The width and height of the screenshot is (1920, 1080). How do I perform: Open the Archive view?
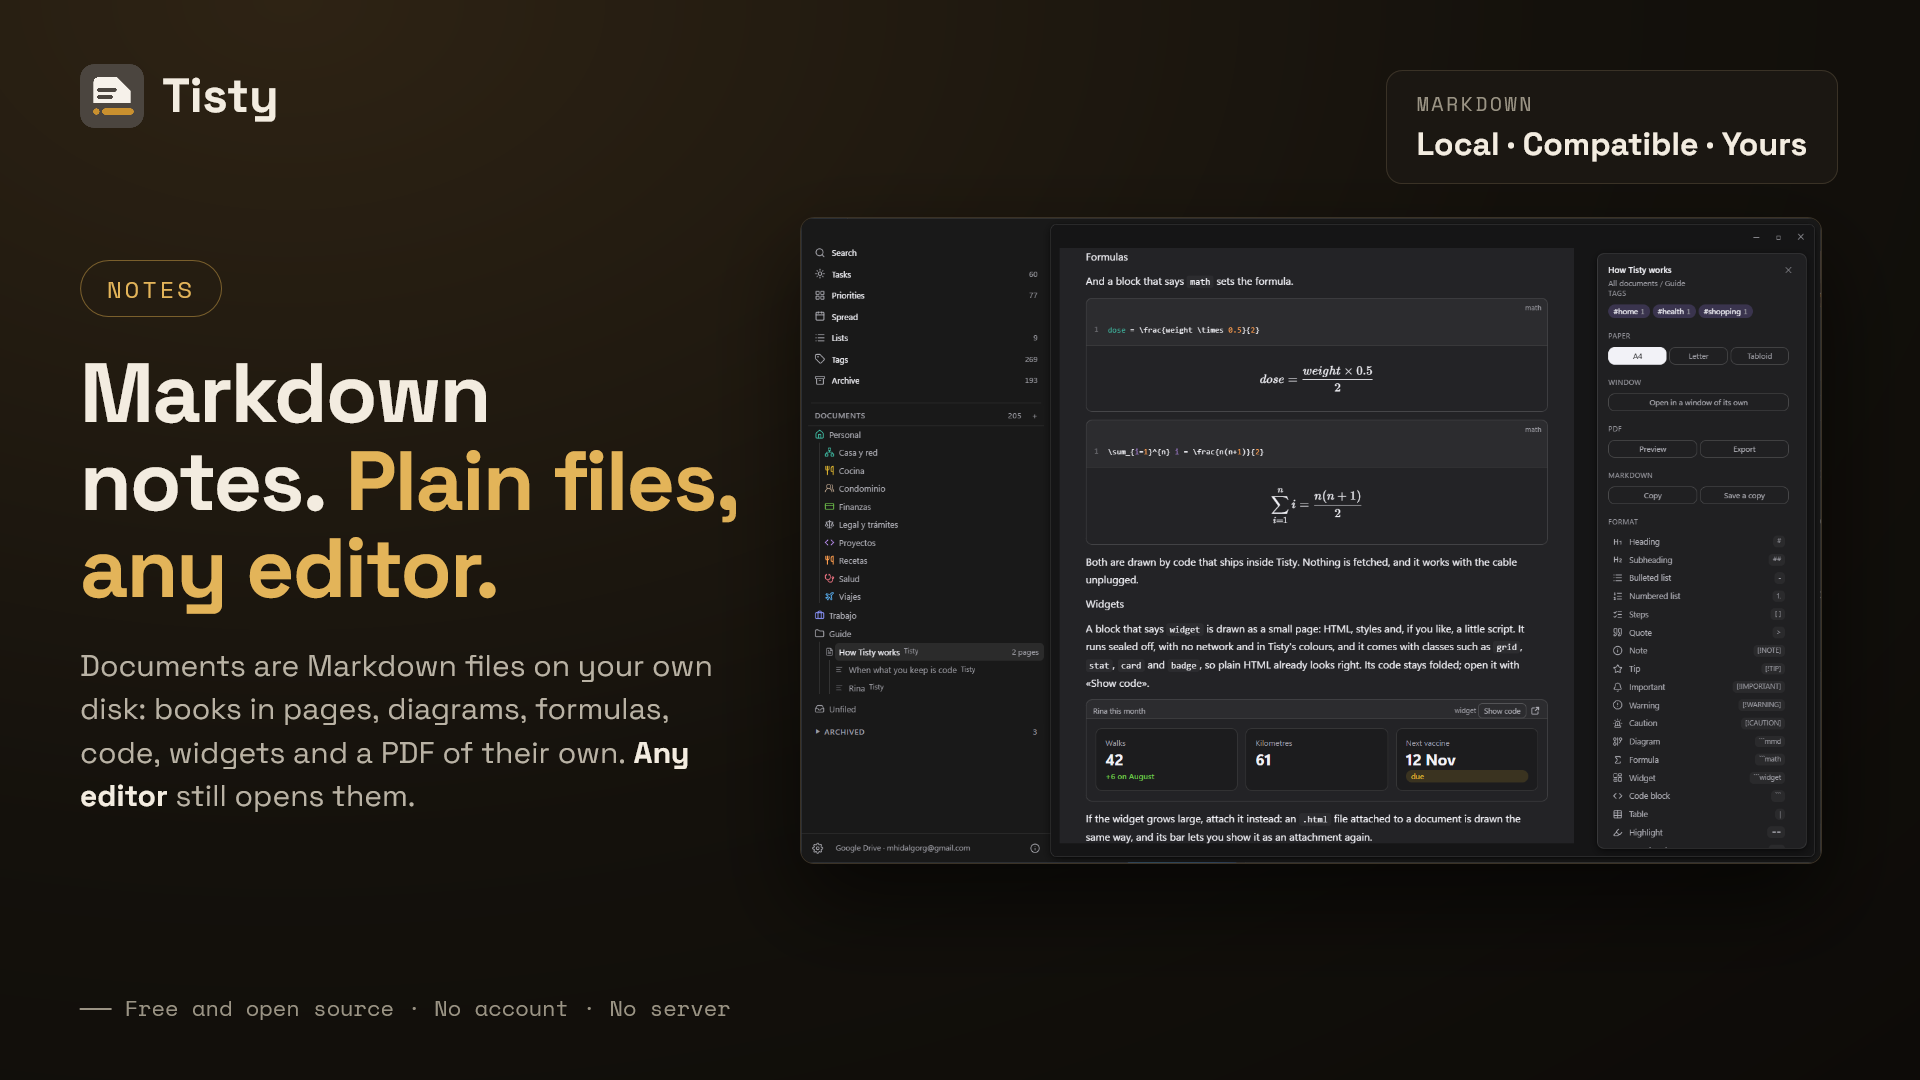tap(927, 381)
